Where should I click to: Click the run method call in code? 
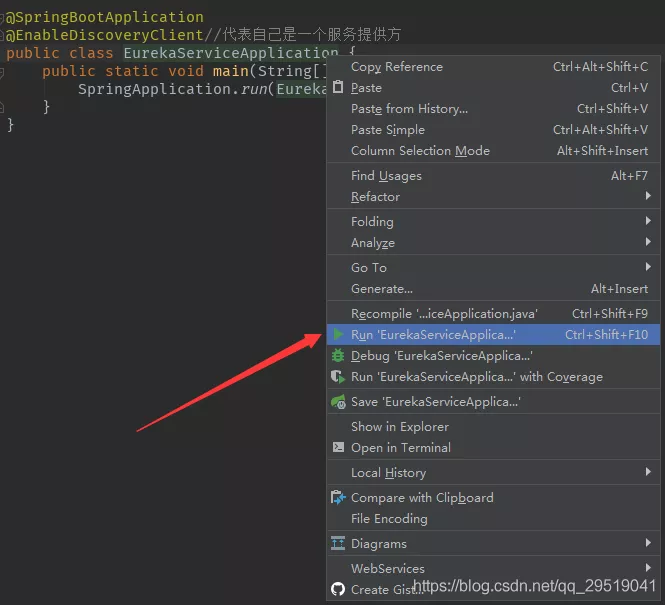pyautogui.click(x=254, y=89)
